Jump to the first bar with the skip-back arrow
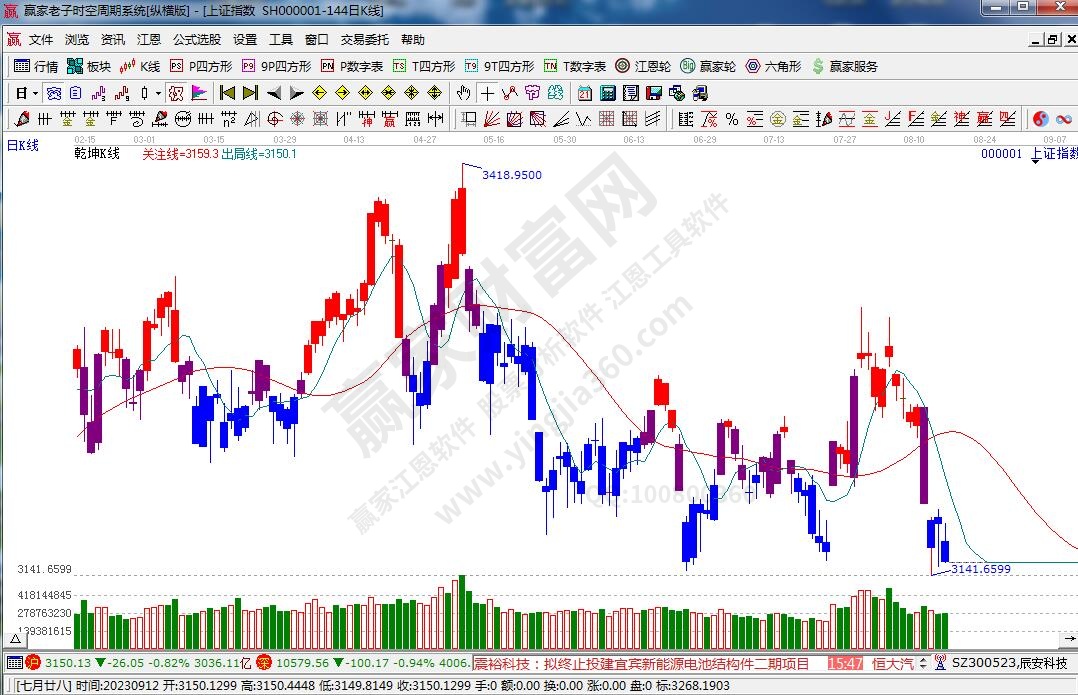 point(227,93)
